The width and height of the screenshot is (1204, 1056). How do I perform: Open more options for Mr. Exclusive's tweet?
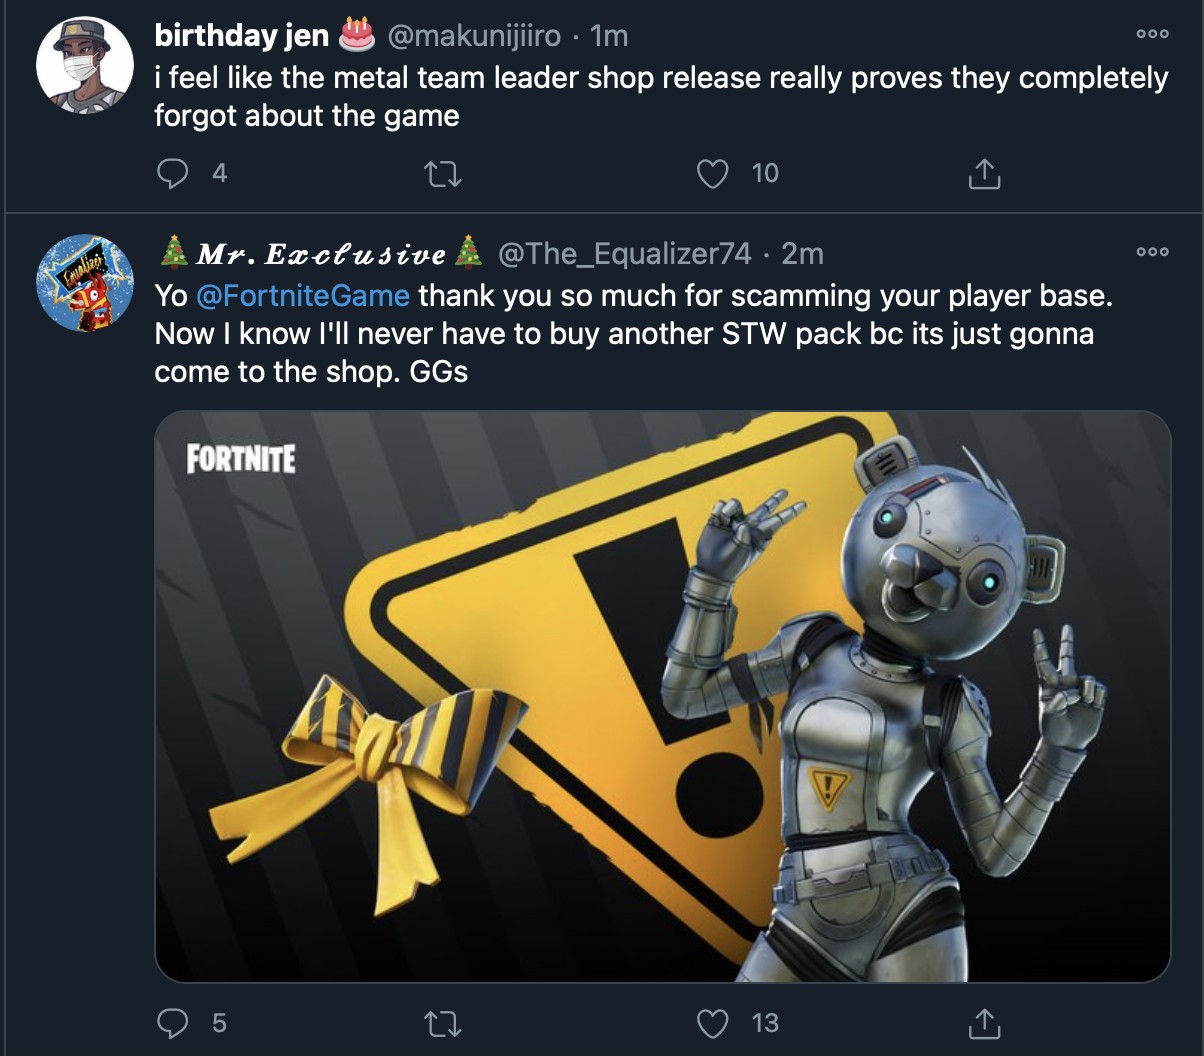pos(1152,252)
